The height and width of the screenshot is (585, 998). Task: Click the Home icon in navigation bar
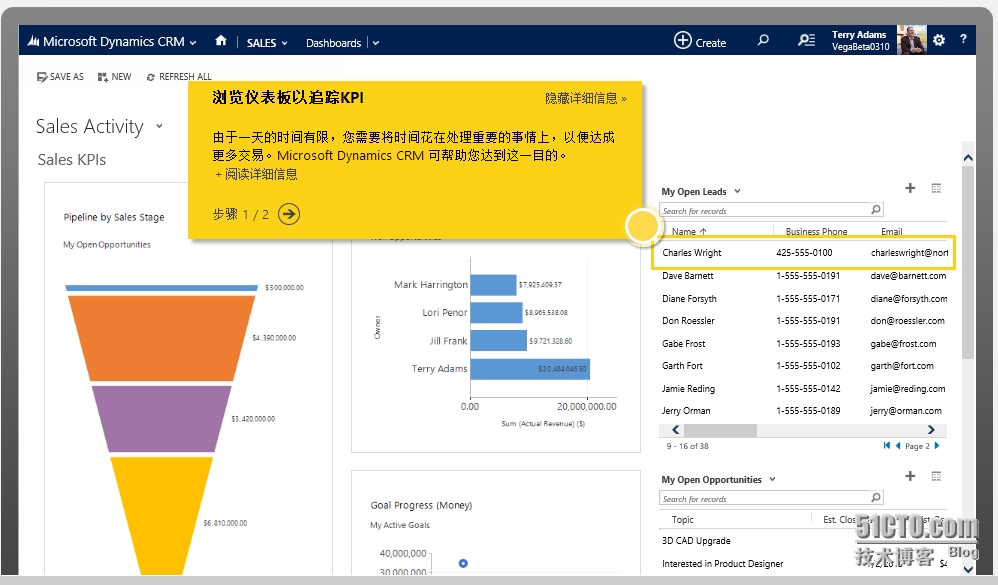[x=221, y=41]
